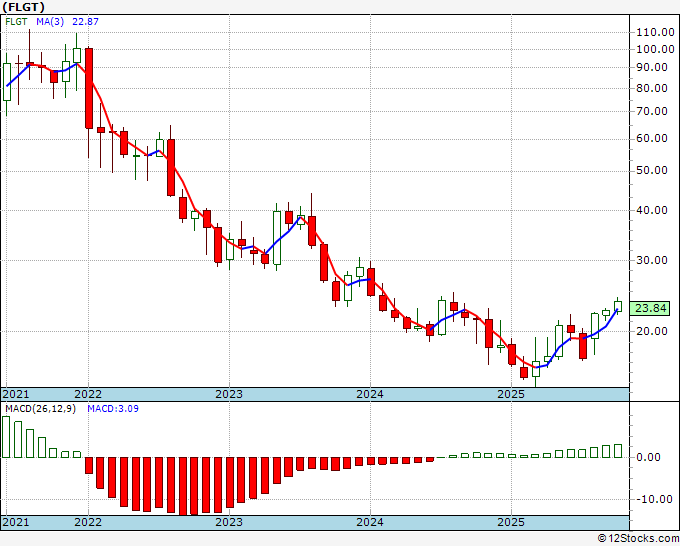Select the 50.00 price axis label
The image size is (680, 546).
click(651, 170)
